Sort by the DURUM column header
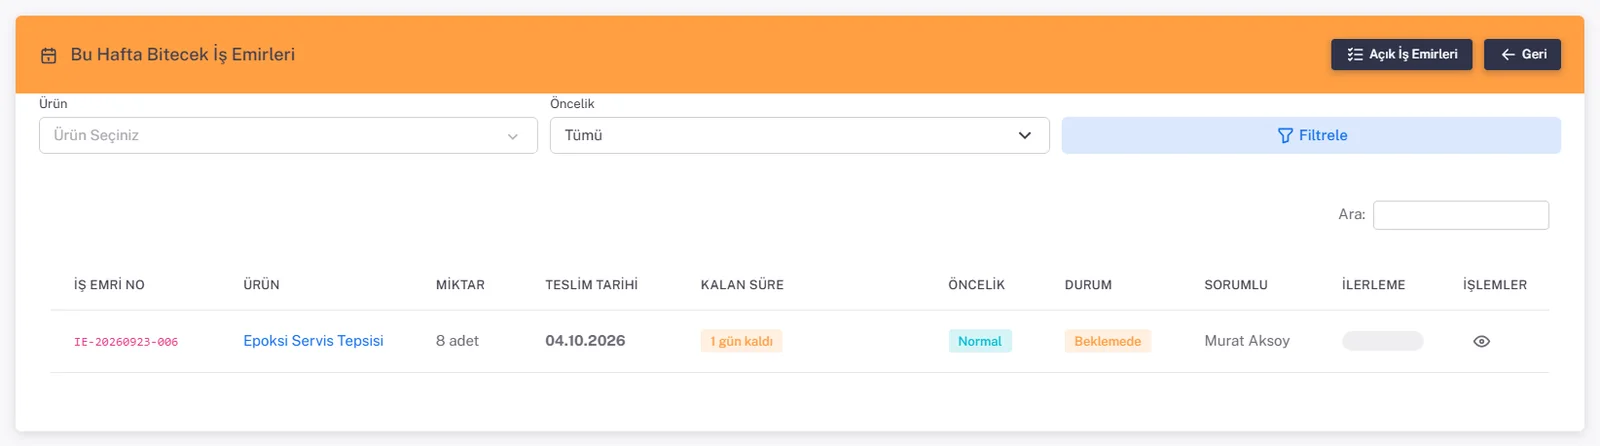Image resolution: width=1600 pixels, height=446 pixels. [x=1088, y=285]
